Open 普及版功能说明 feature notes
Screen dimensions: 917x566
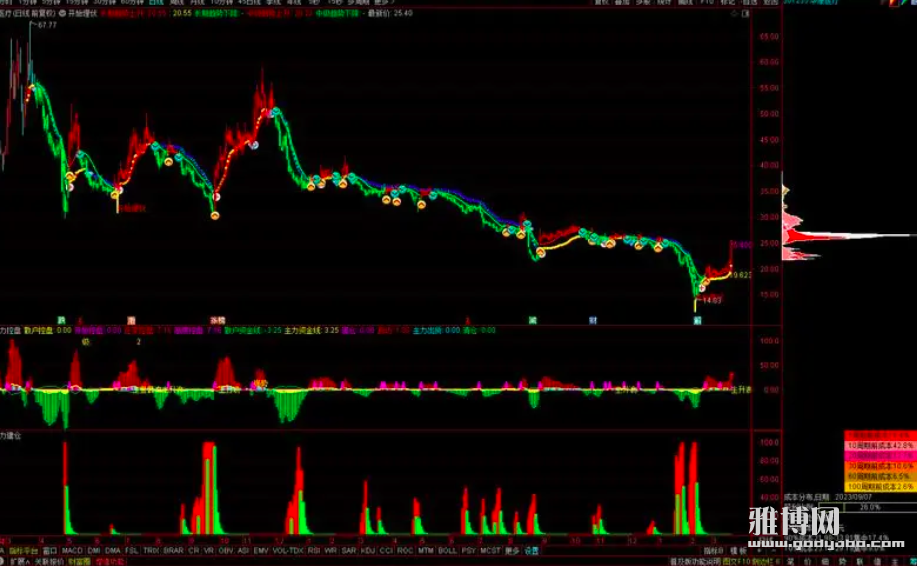695,561
